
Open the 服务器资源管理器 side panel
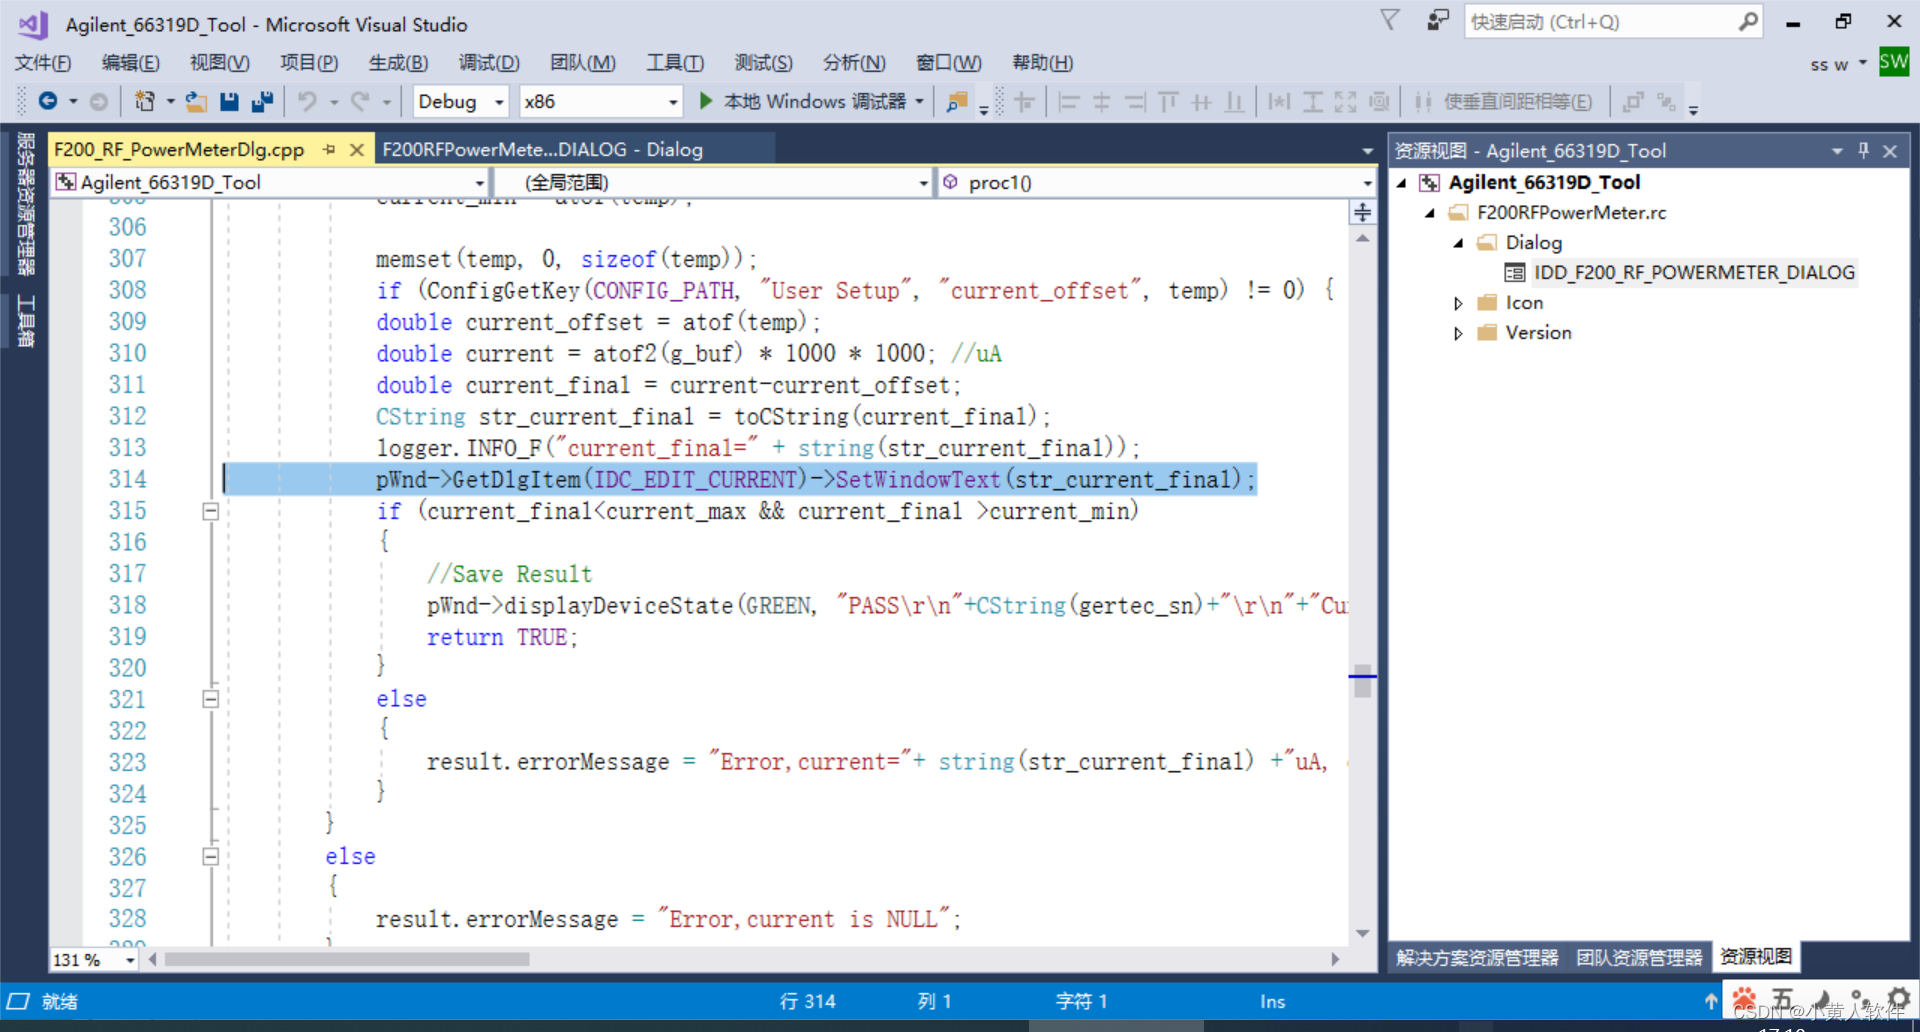coord(25,203)
